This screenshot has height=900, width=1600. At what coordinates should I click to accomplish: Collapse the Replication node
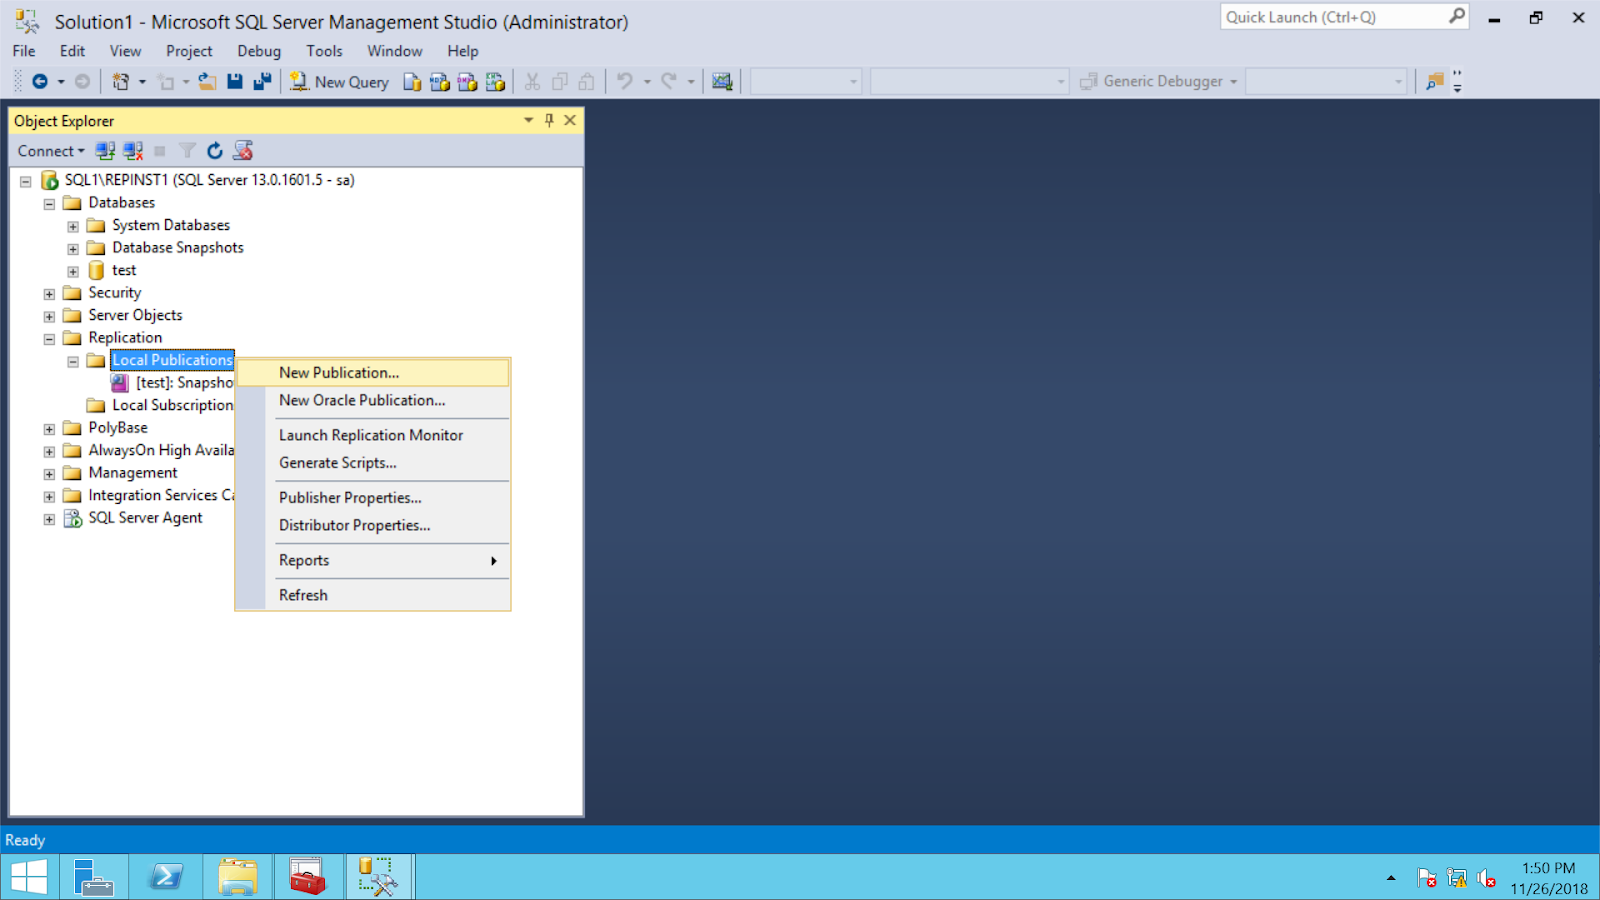pos(48,338)
